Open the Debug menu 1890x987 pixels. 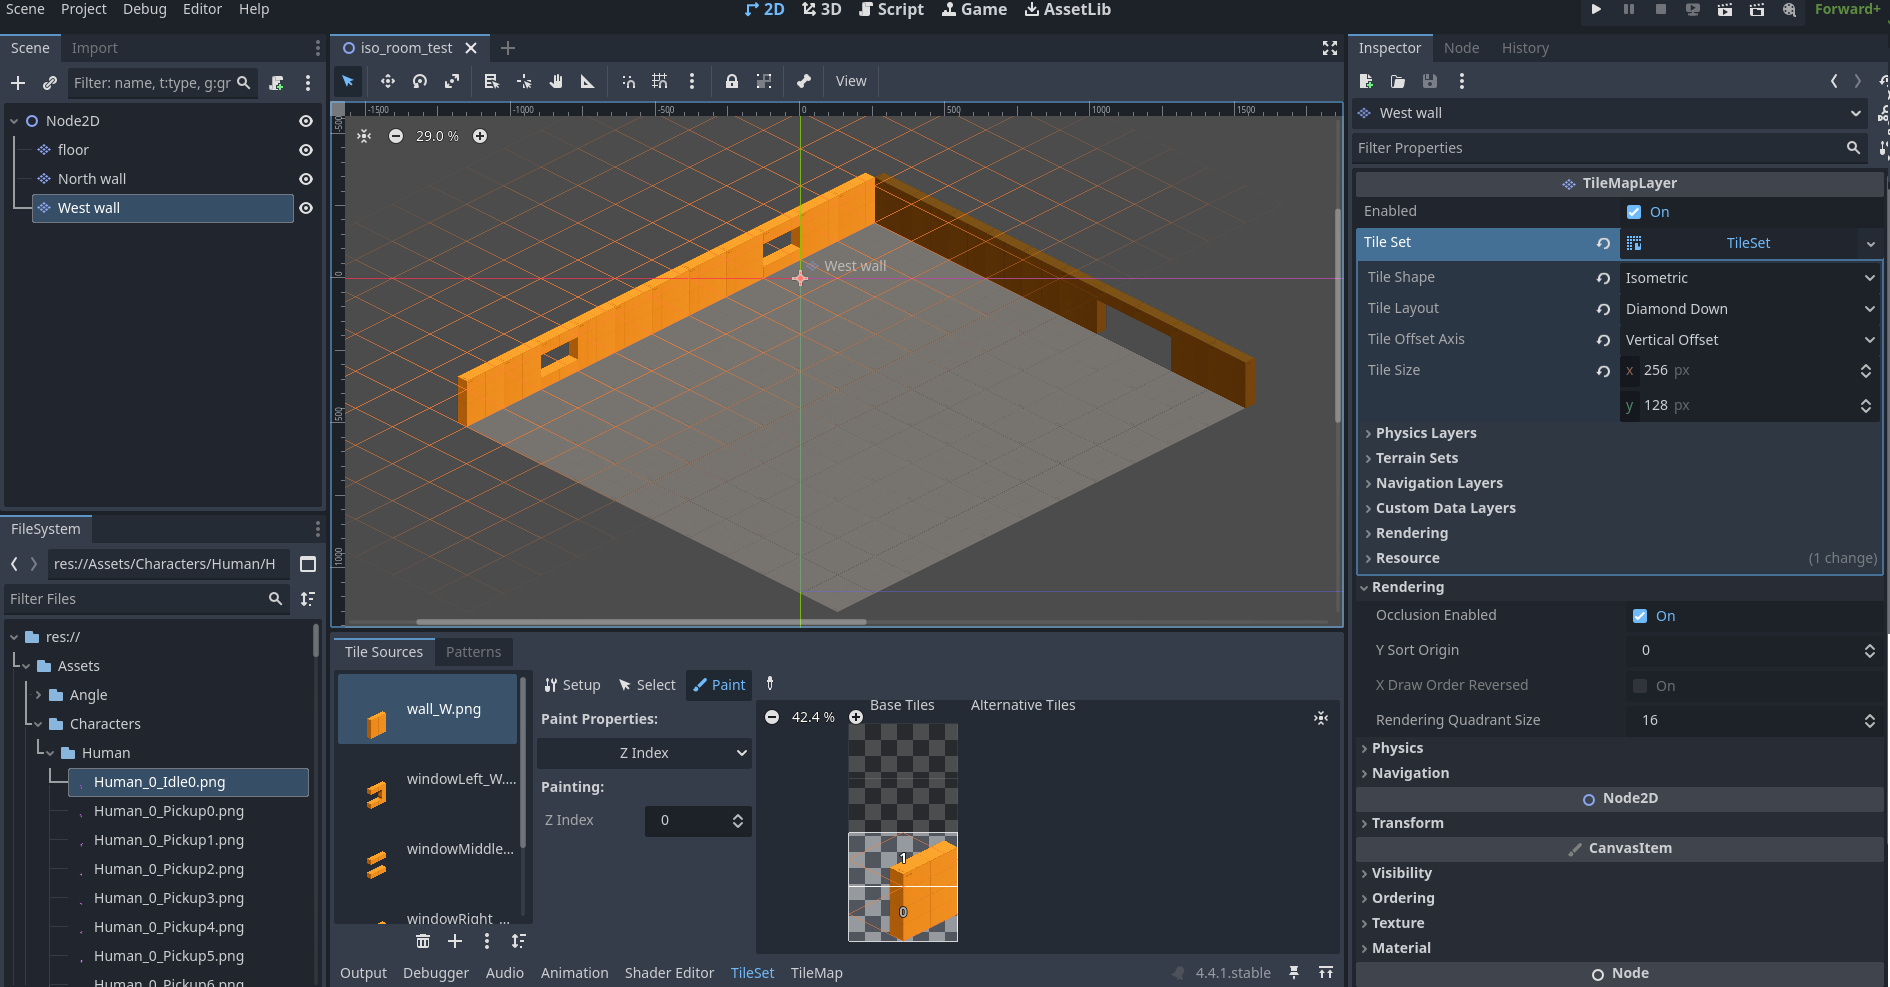tap(144, 9)
